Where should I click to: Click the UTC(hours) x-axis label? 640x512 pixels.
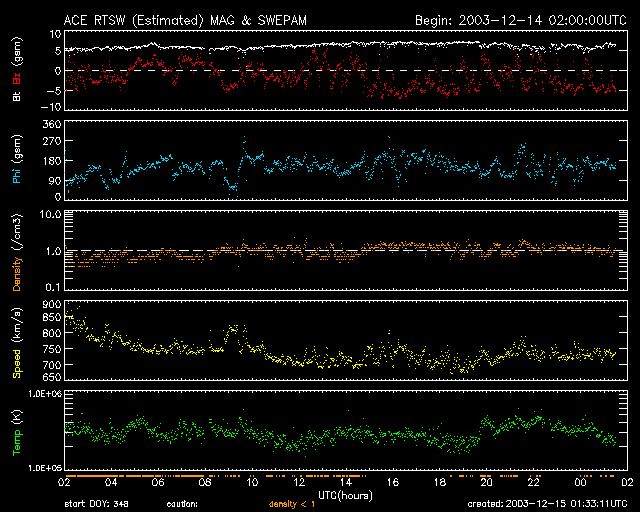pos(346,495)
